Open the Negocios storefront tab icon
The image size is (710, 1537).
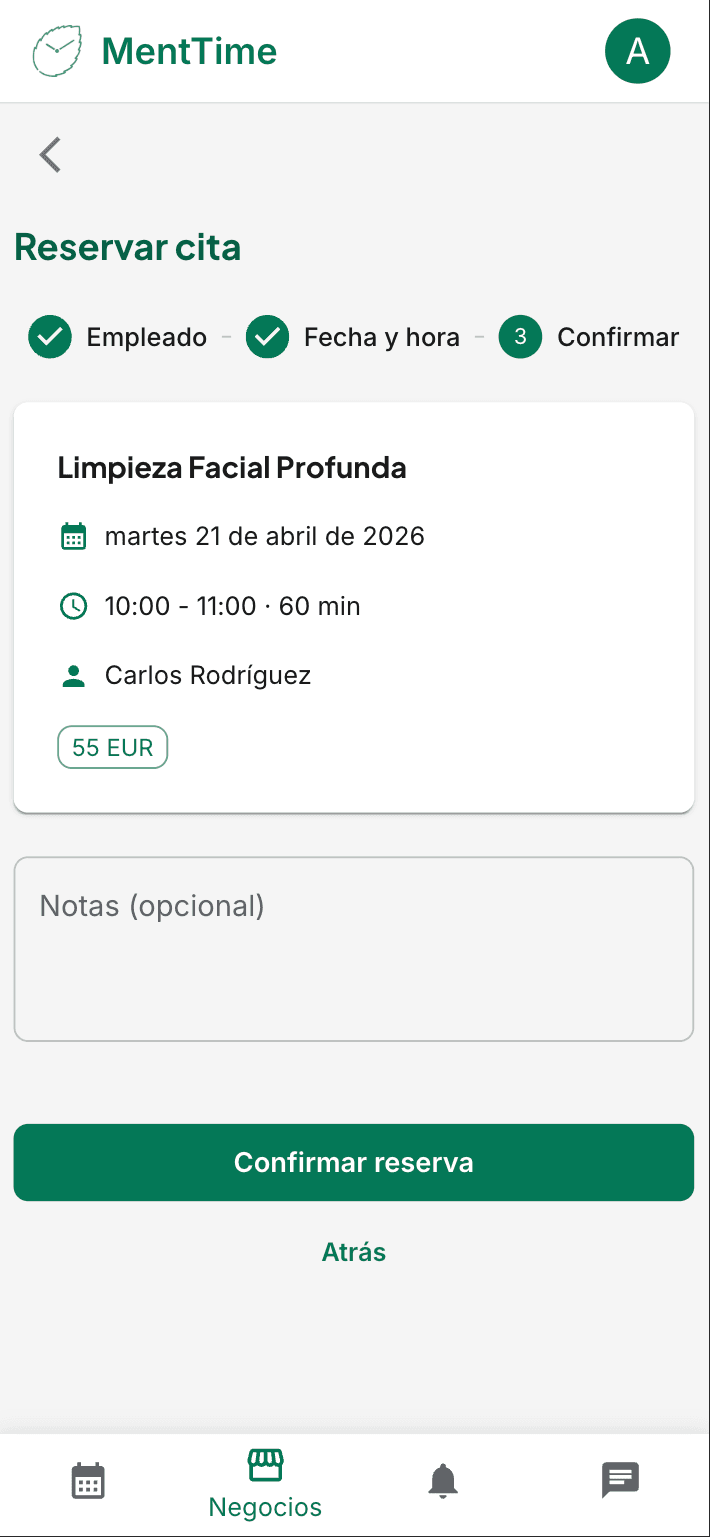[264, 1468]
